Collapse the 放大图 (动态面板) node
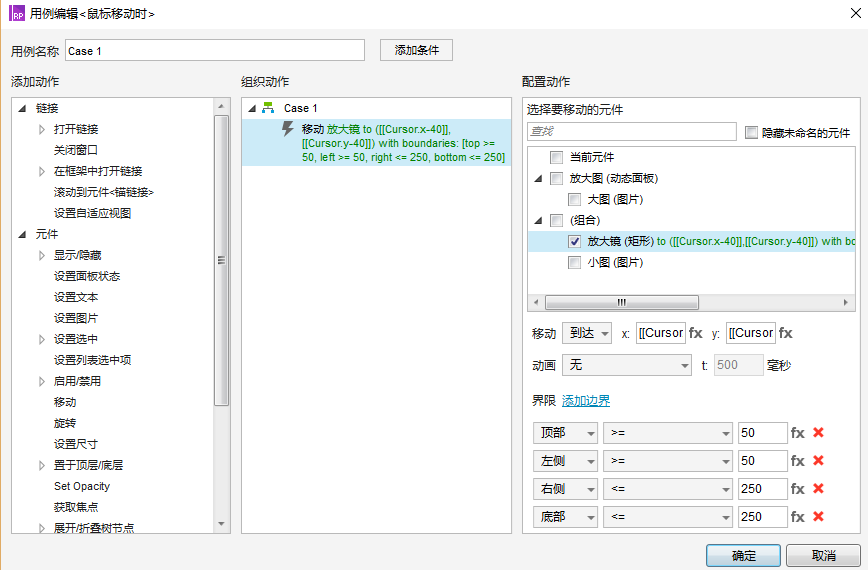This screenshot has width=868, height=570. [538, 179]
